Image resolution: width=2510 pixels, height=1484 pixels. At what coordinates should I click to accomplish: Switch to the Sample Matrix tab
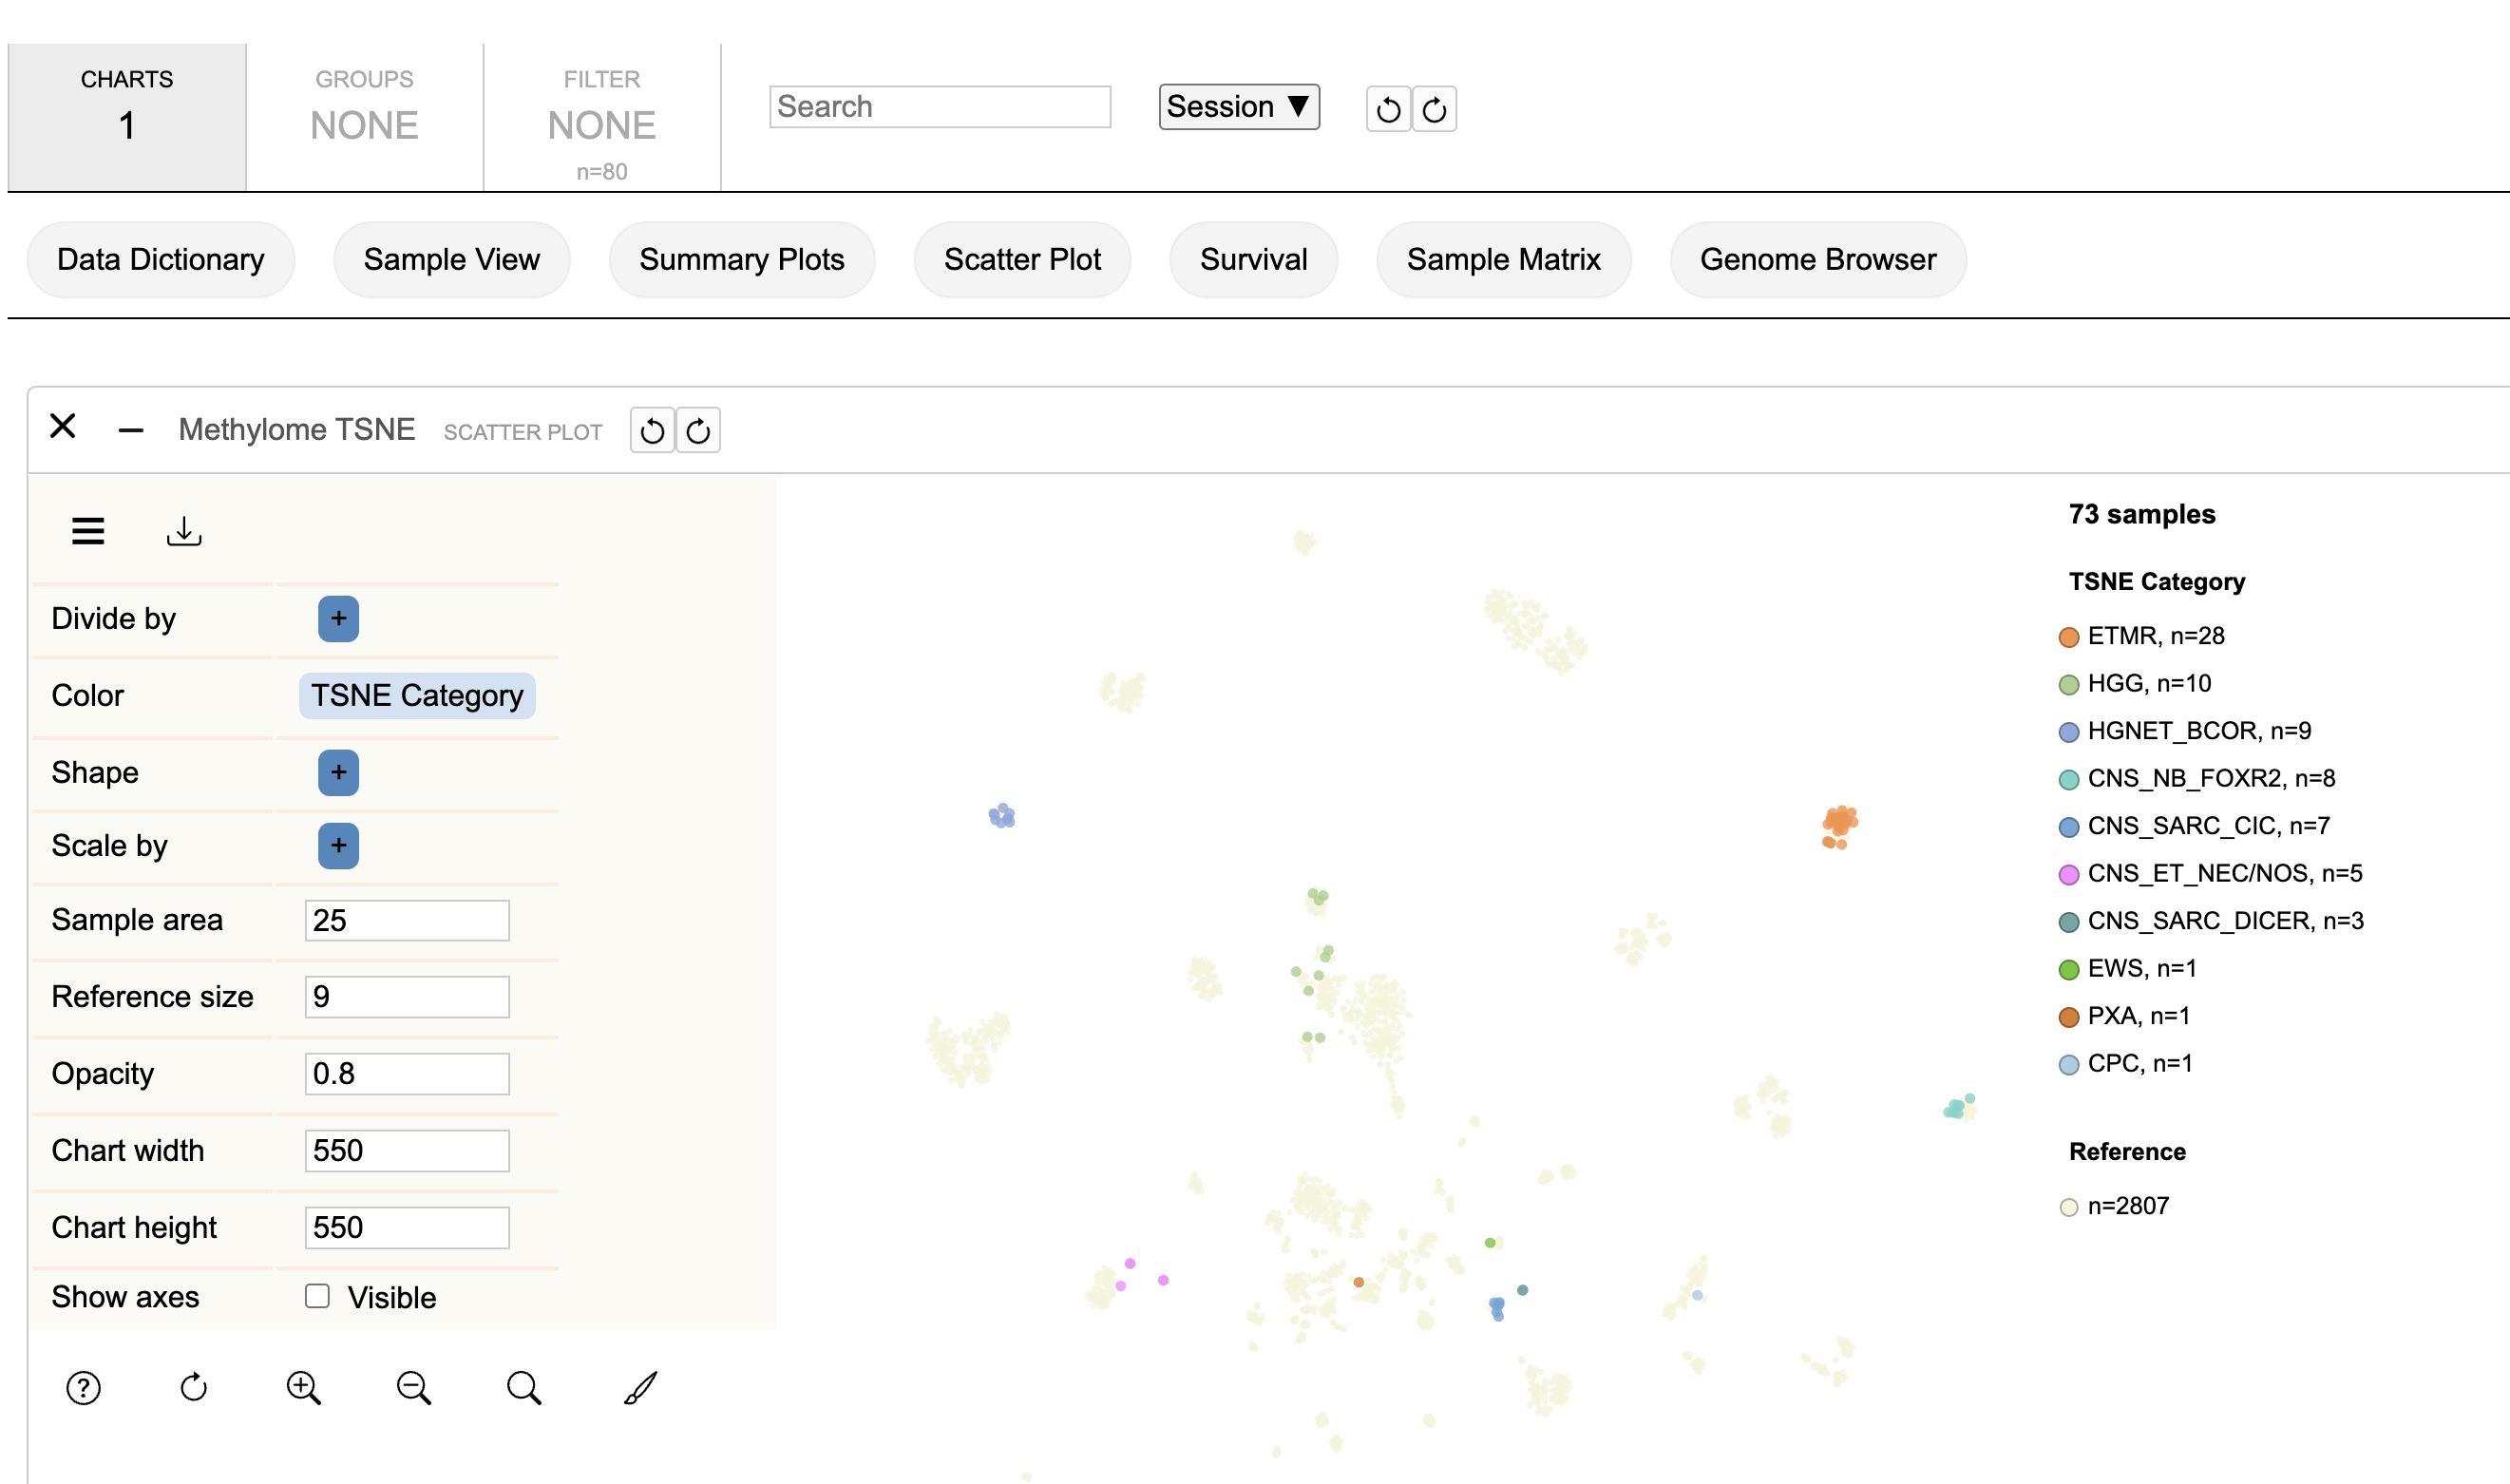point(1505,257)
